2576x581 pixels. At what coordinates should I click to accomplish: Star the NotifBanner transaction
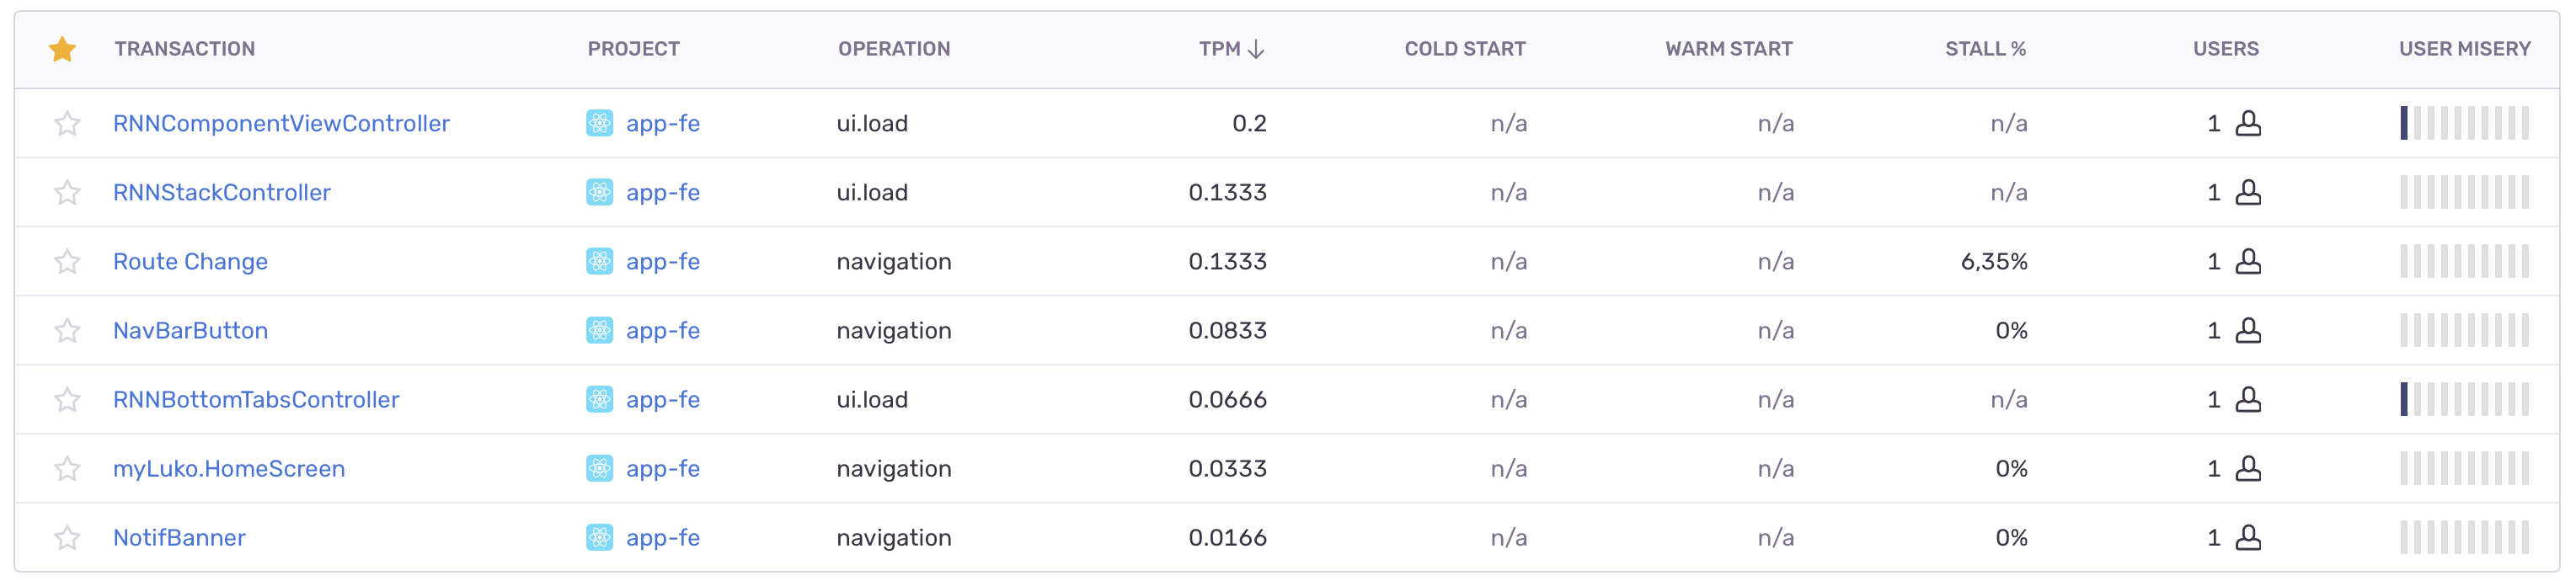[x=67, y=537]
